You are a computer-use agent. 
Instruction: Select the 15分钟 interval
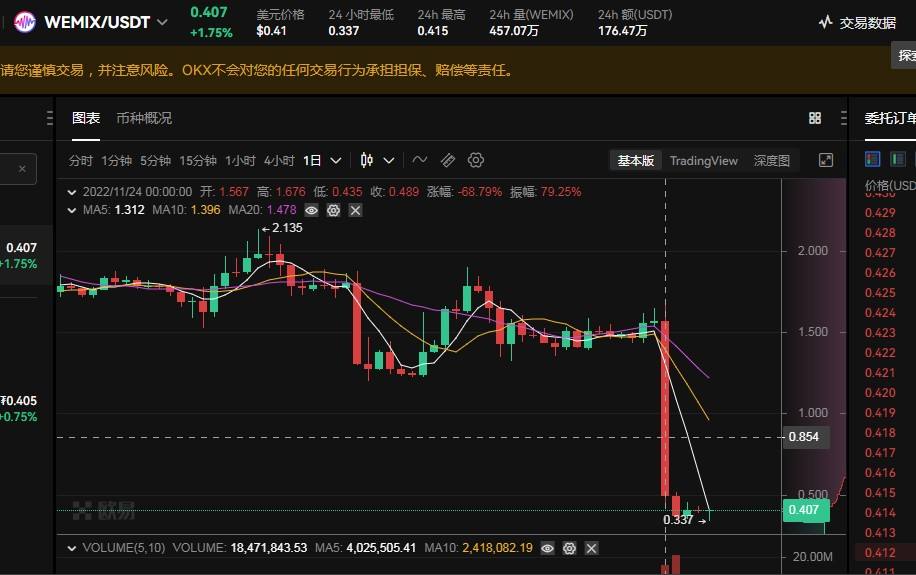coord(197,161)
